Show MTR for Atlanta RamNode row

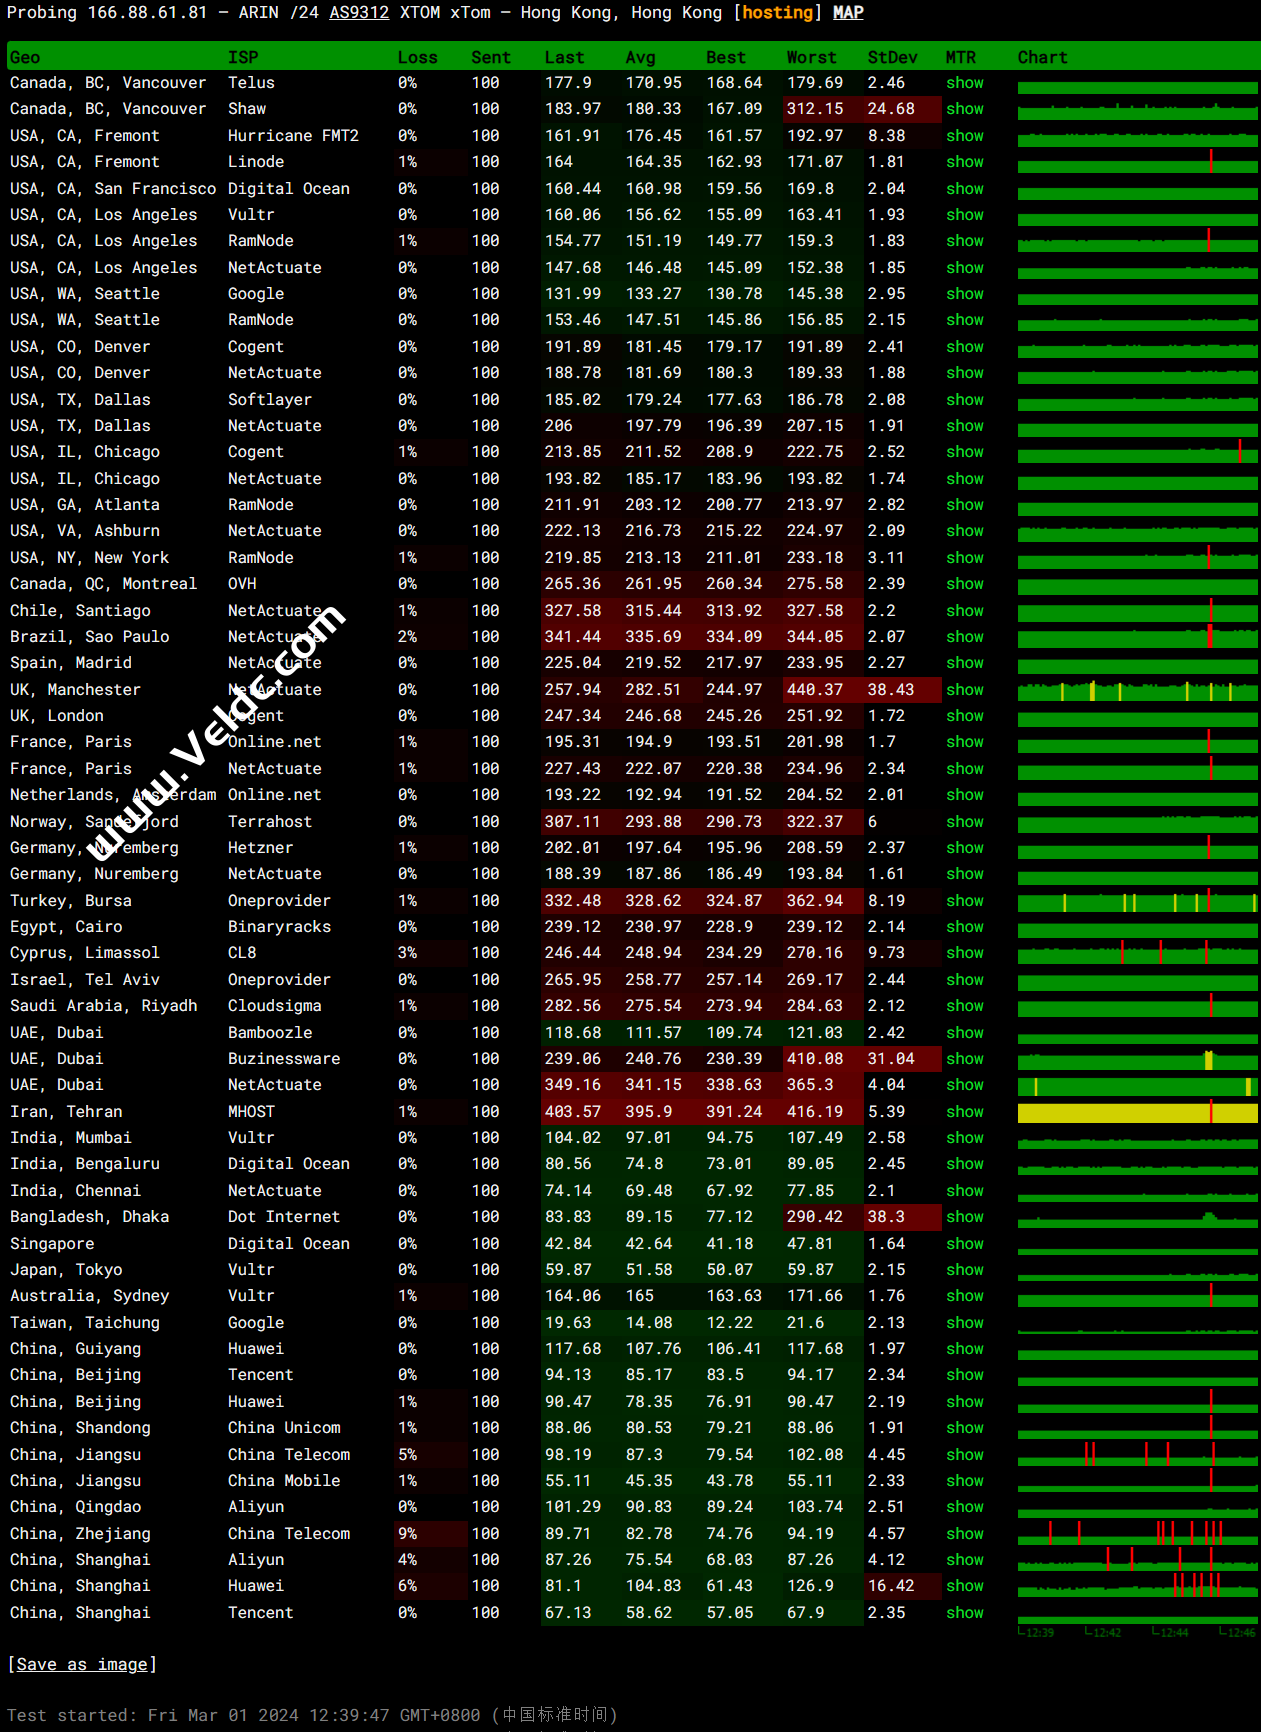(x=965, y=505)
